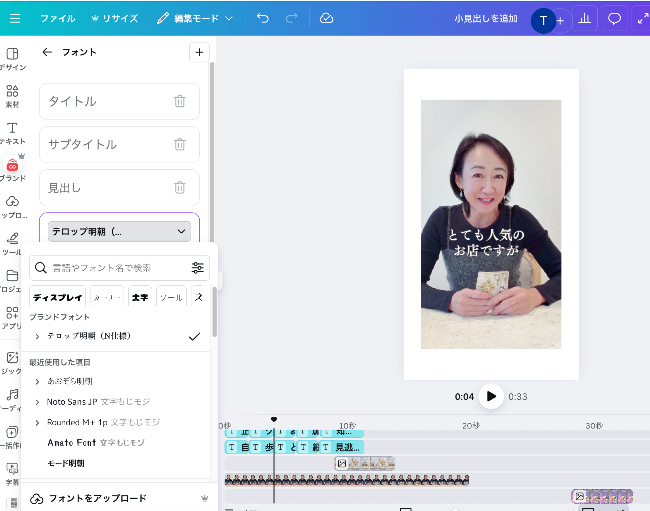Open the テロップ明朝 font dropdown
The image size is (650, 511).
pos(119,231)
